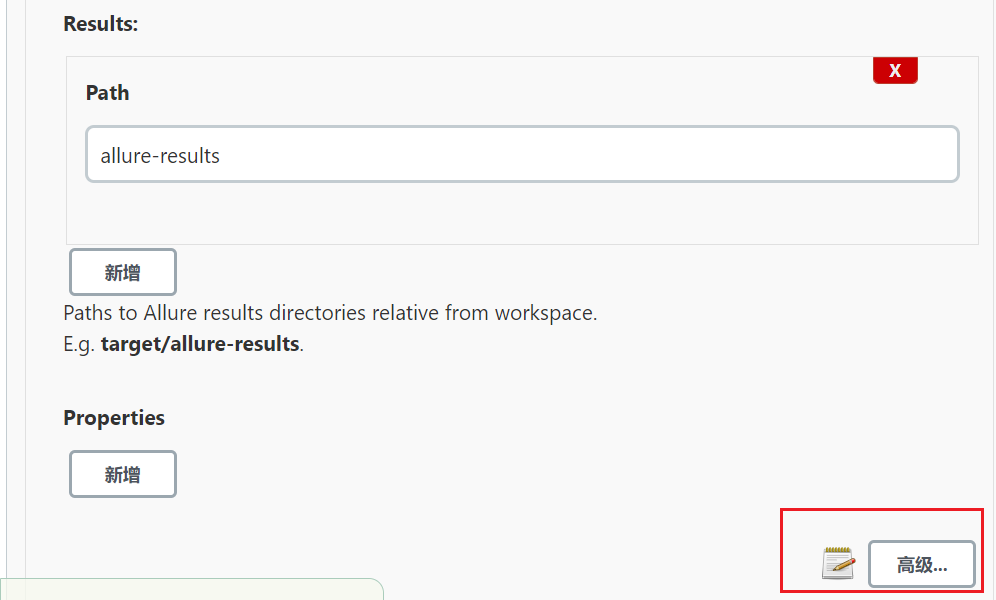The image size is (996, 600).
Task: Click blank space right of Properties 新增 button
Action: (x=500, y=474)
